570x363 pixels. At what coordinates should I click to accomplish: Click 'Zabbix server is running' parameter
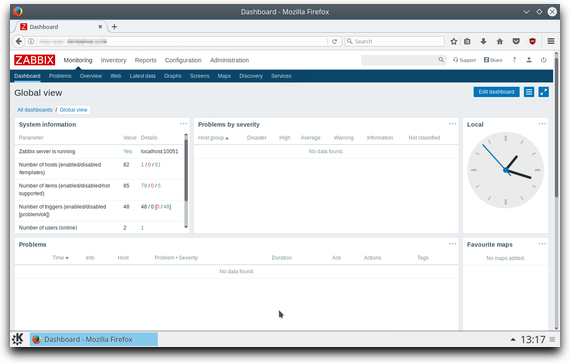(x=47, y=151)
